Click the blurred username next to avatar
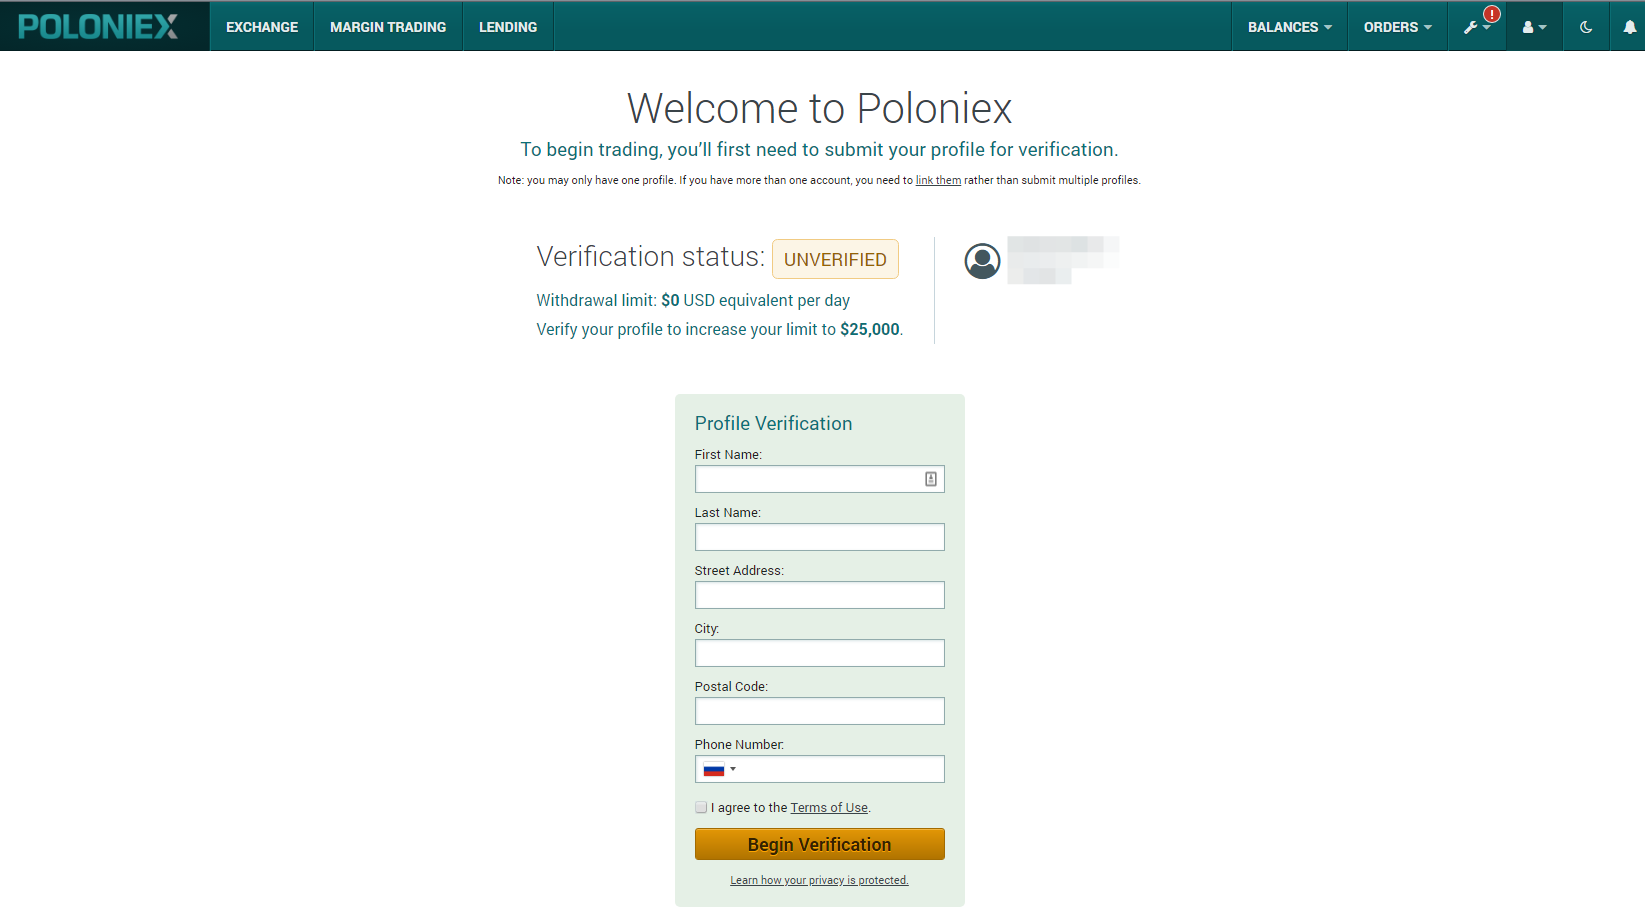This screenshot has height=915, width=1645. pyautogui.click(x=1063, y=260)
